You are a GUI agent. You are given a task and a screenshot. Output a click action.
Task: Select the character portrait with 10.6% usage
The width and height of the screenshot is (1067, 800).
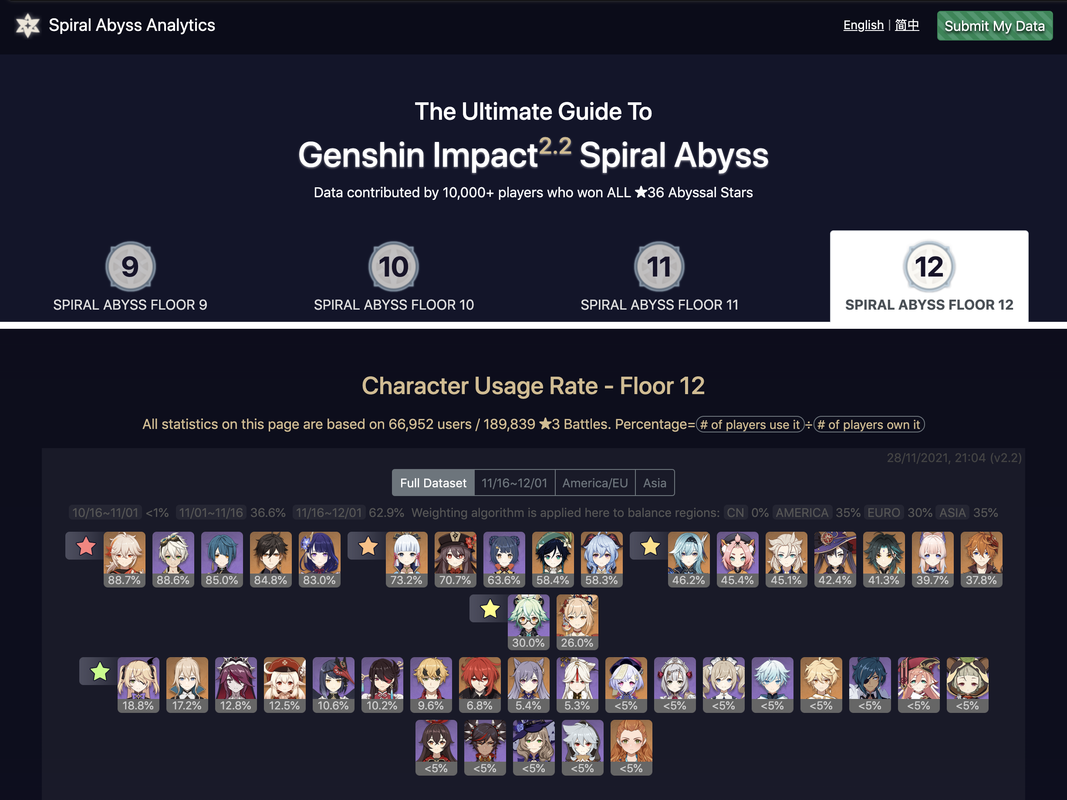[333, 684]
